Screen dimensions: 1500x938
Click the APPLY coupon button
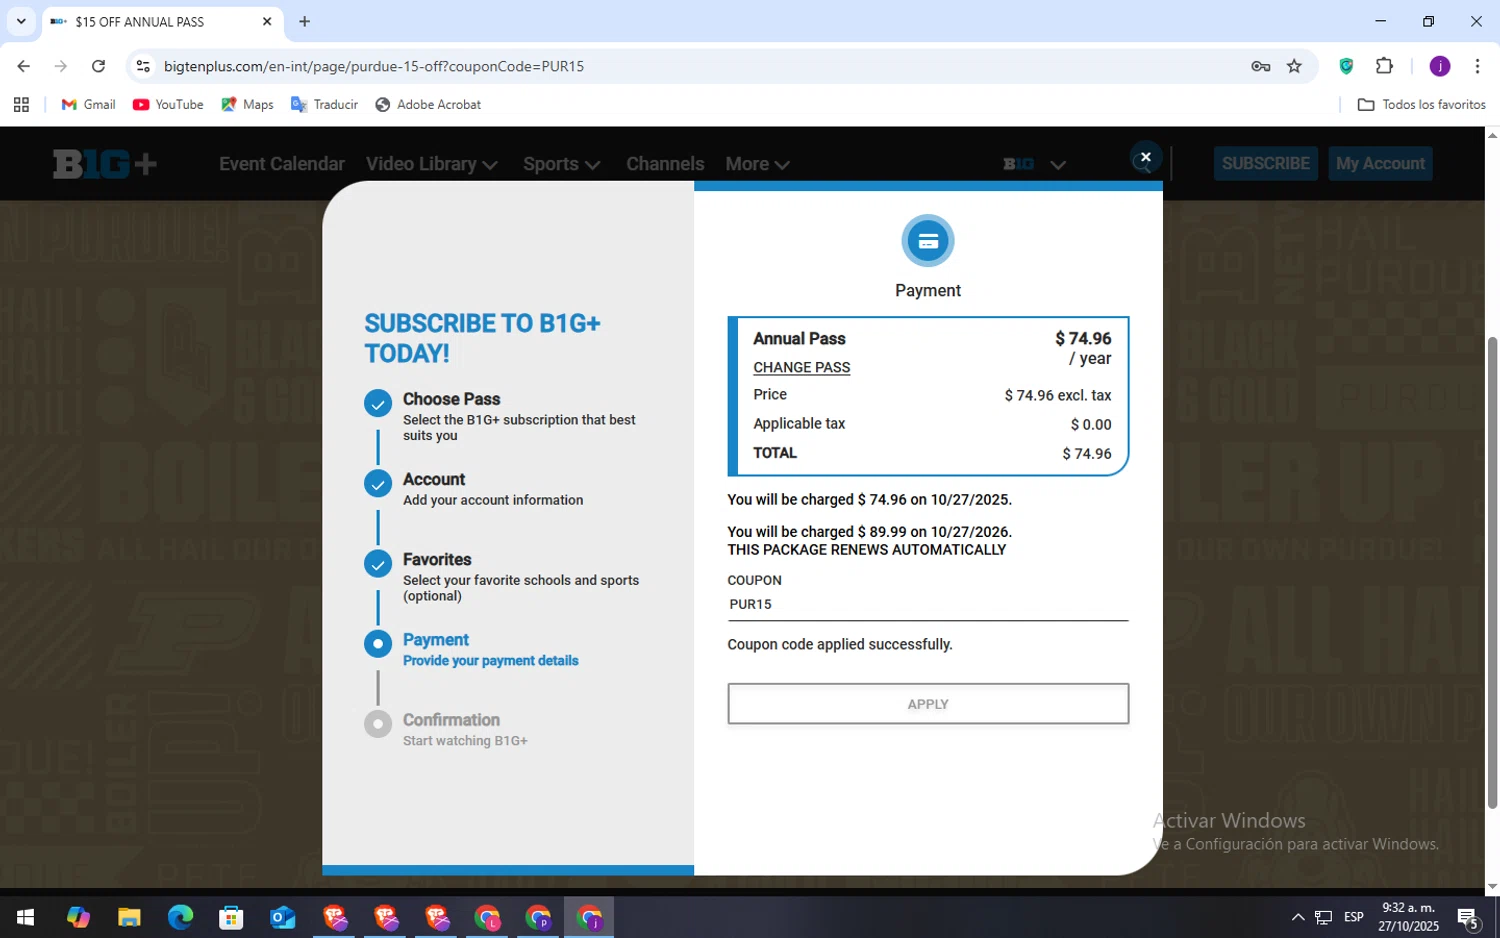928,704
